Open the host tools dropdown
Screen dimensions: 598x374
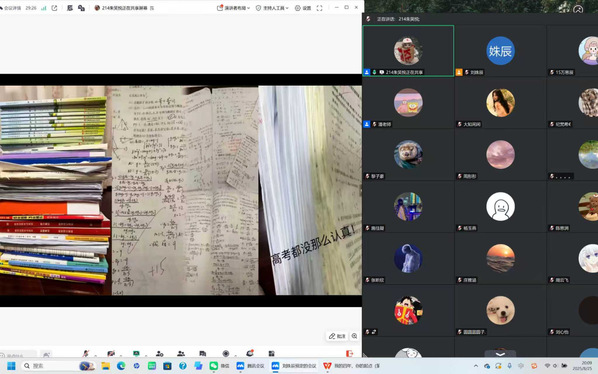click(x=272, y=8)
